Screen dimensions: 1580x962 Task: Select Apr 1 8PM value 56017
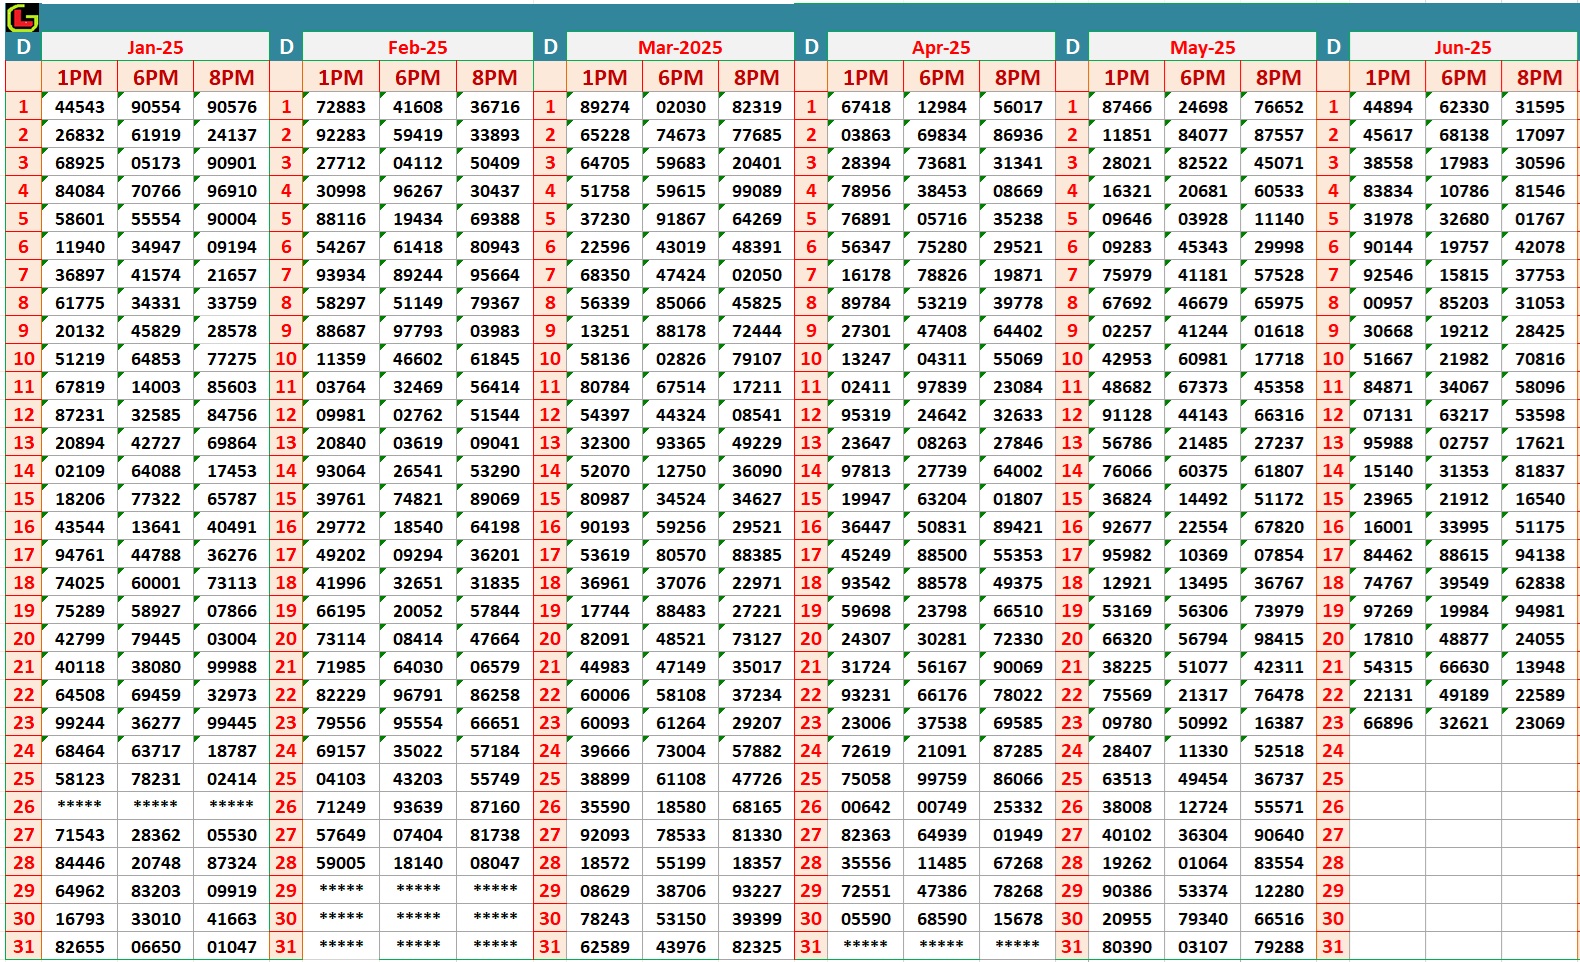[1018, 106]
